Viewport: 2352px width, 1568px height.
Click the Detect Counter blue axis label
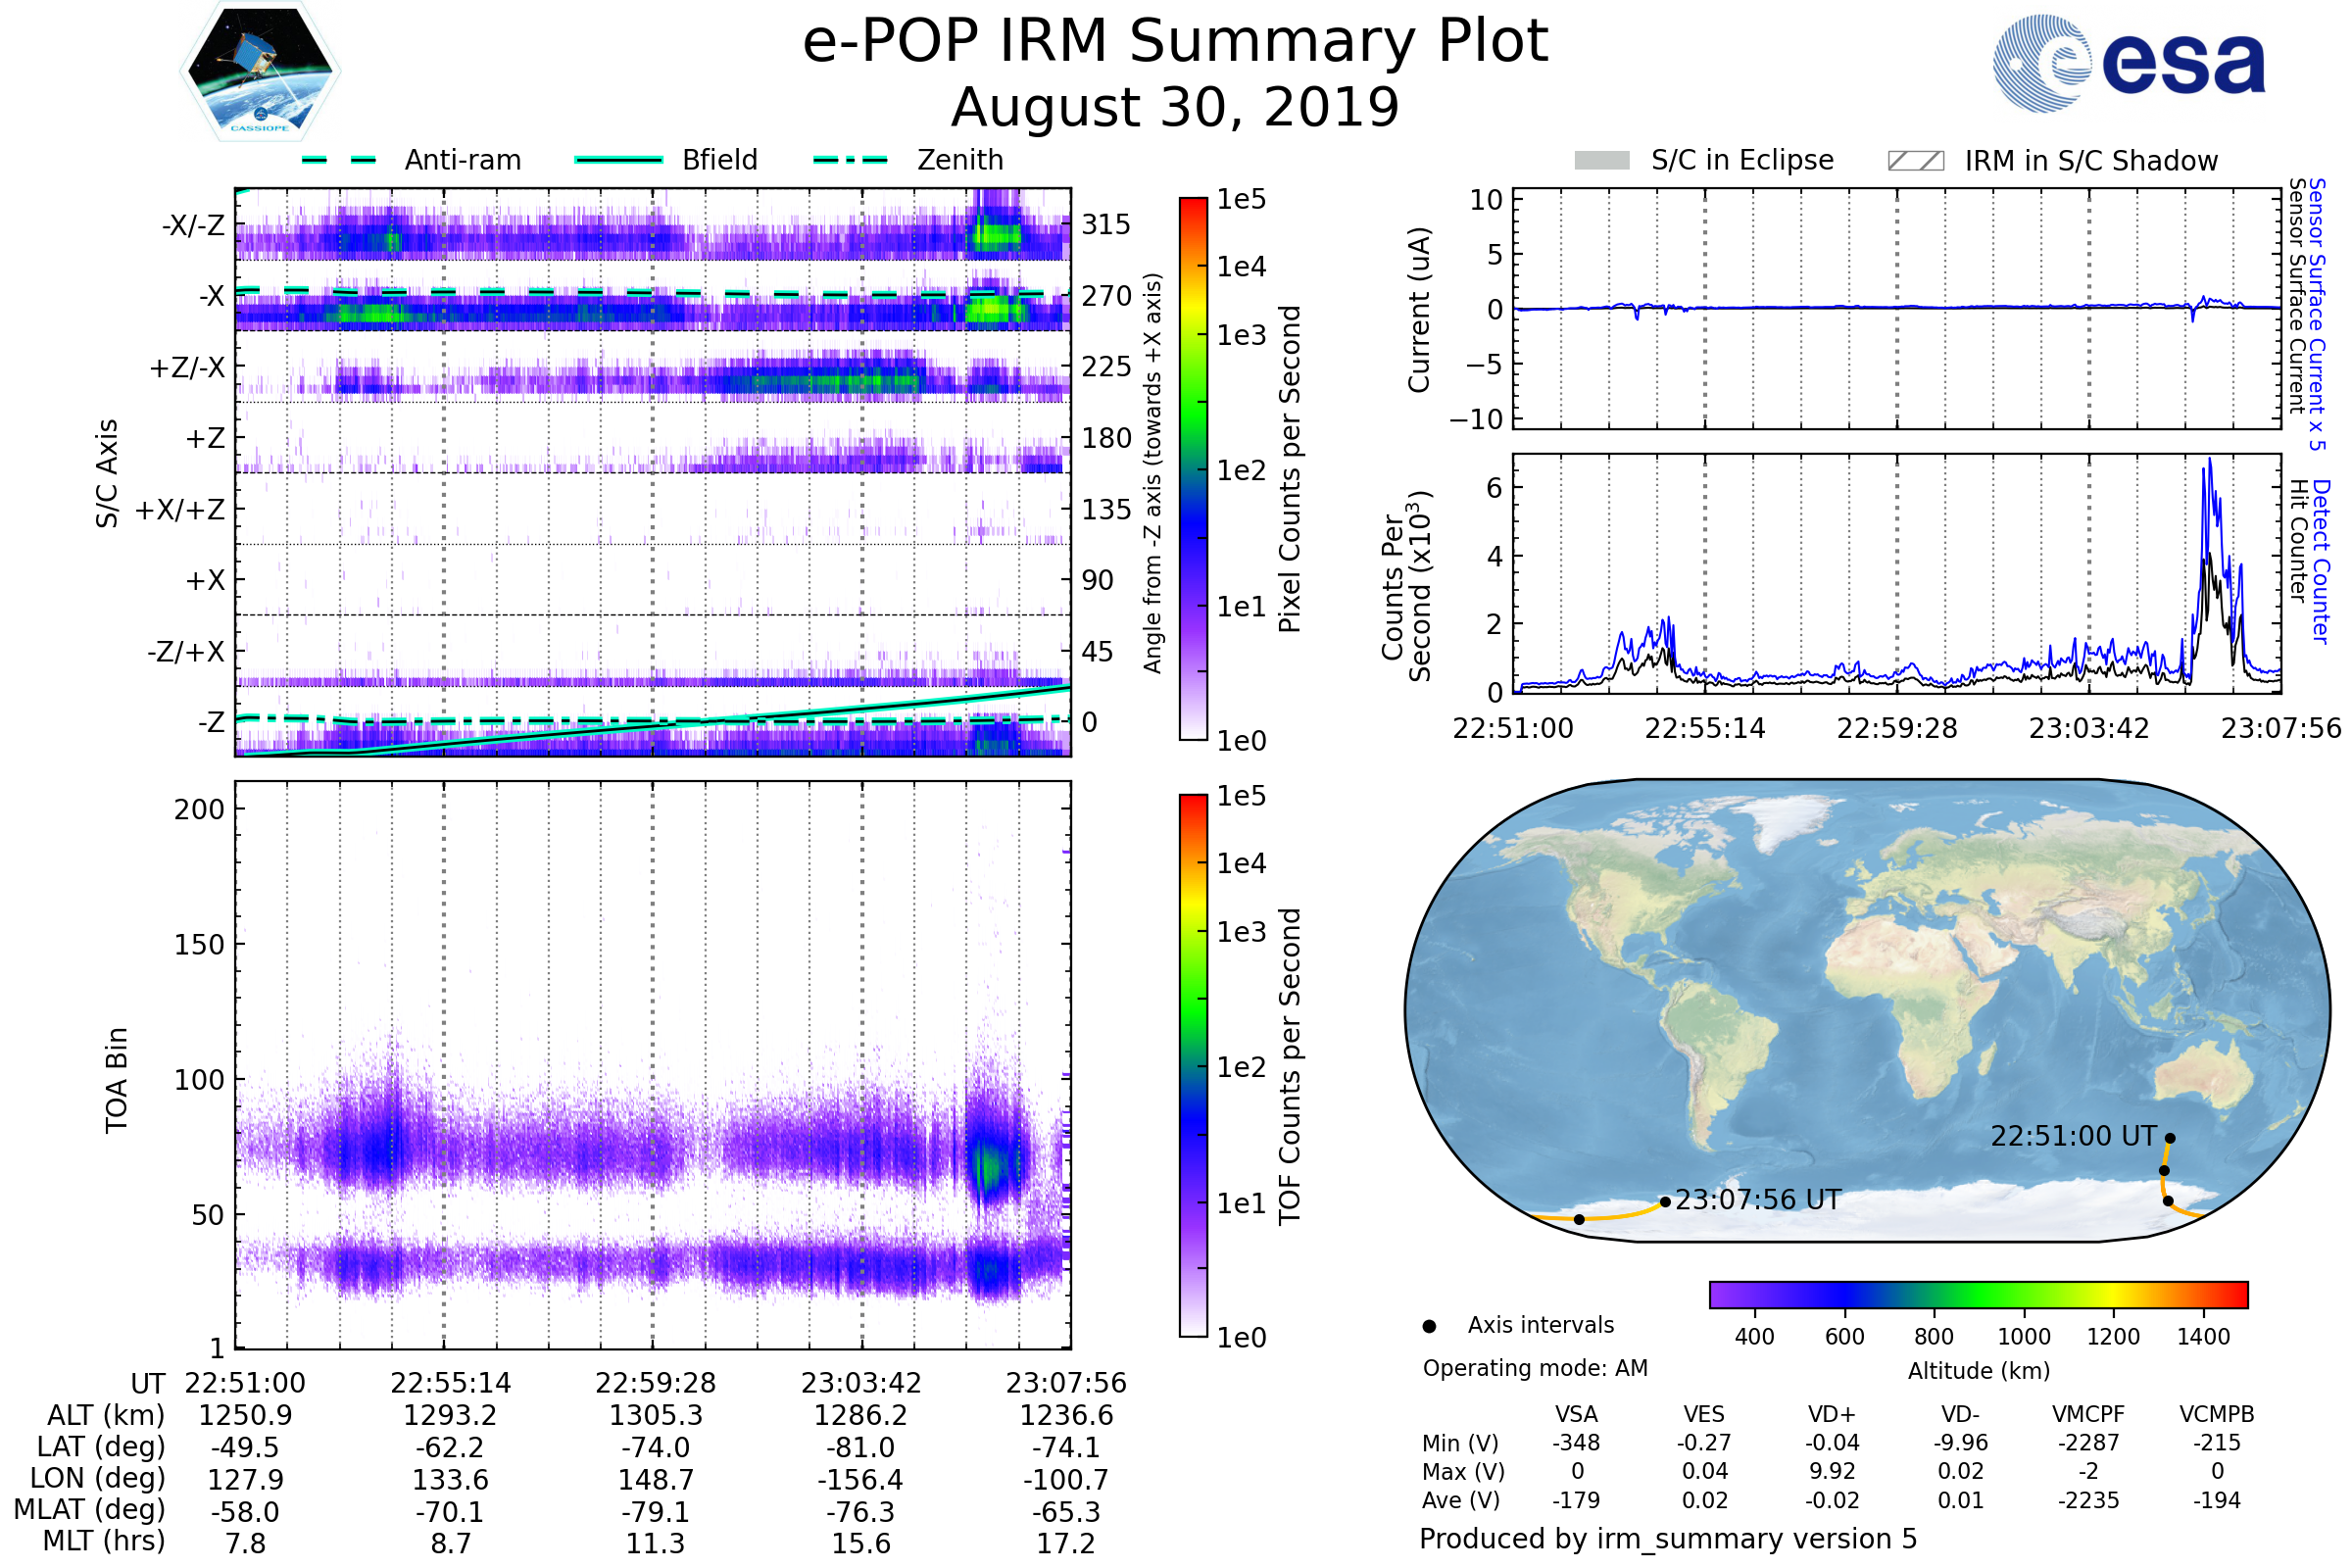pyautogui.click(x=2321, y=562)
